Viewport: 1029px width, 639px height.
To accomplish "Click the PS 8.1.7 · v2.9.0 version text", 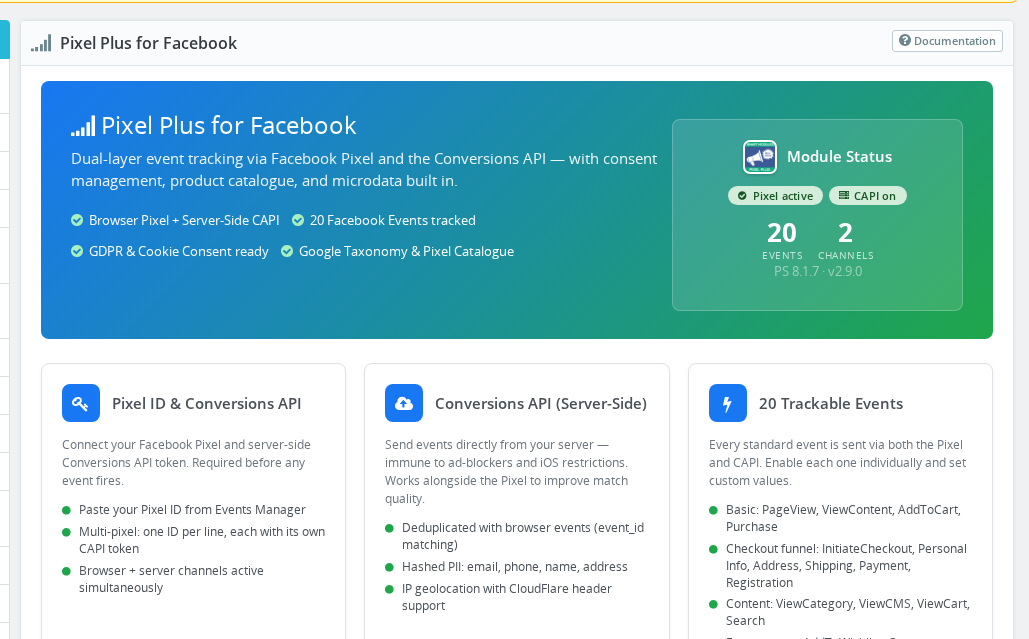I will pyautogui.click(x=818, y=271).
